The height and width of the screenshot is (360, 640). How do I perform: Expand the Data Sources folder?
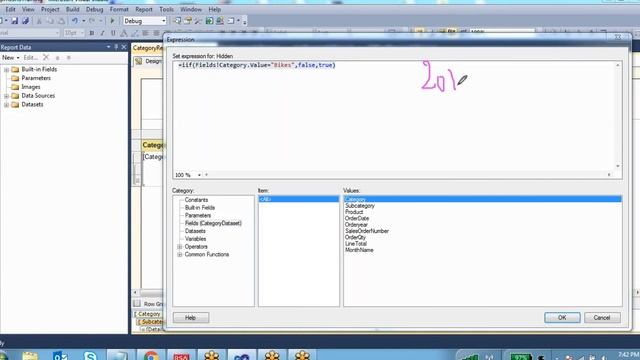(6, 96)
